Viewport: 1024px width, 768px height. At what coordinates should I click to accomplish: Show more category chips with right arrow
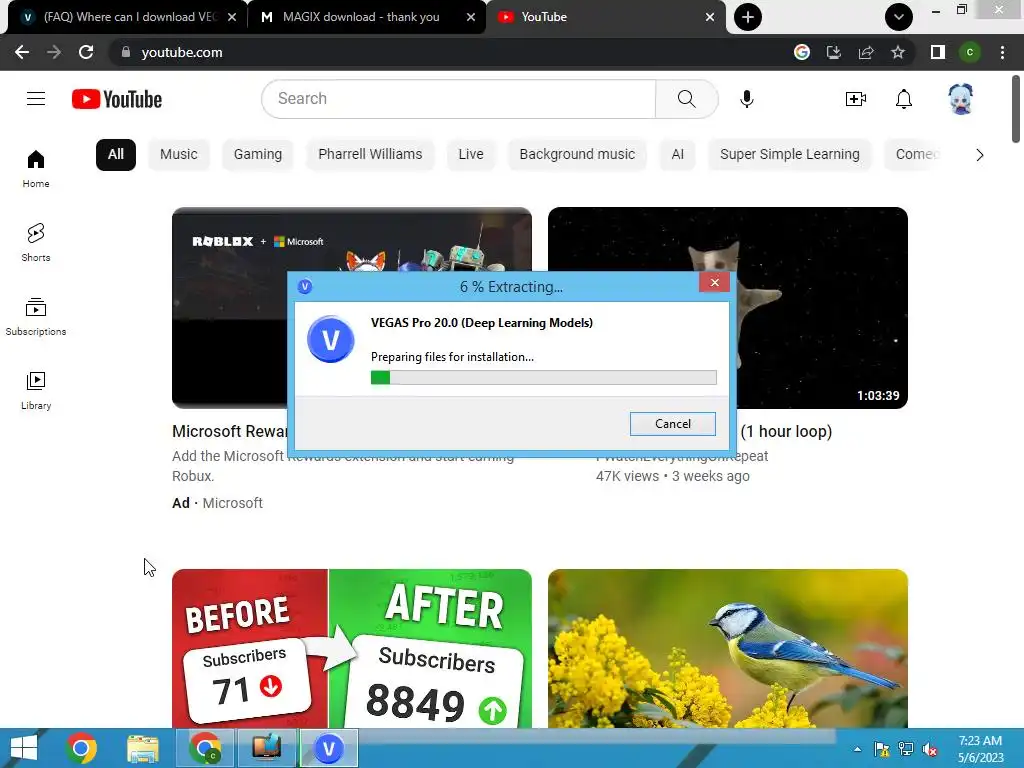pyautogui.click(x=979, y=155)
